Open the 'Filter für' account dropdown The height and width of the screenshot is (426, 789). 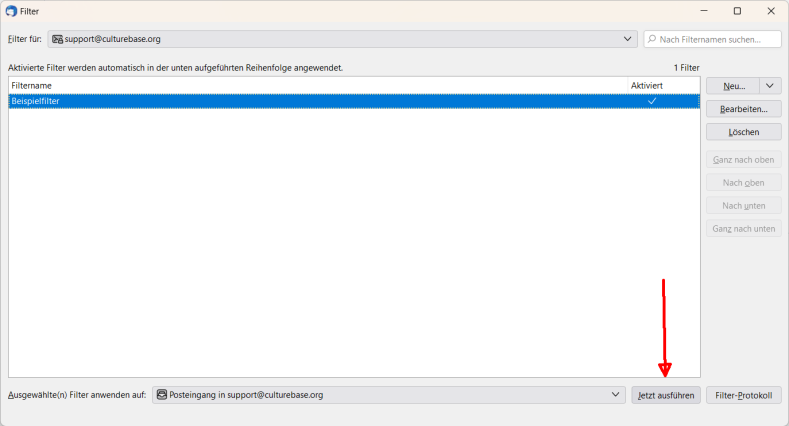coord(628,39)
